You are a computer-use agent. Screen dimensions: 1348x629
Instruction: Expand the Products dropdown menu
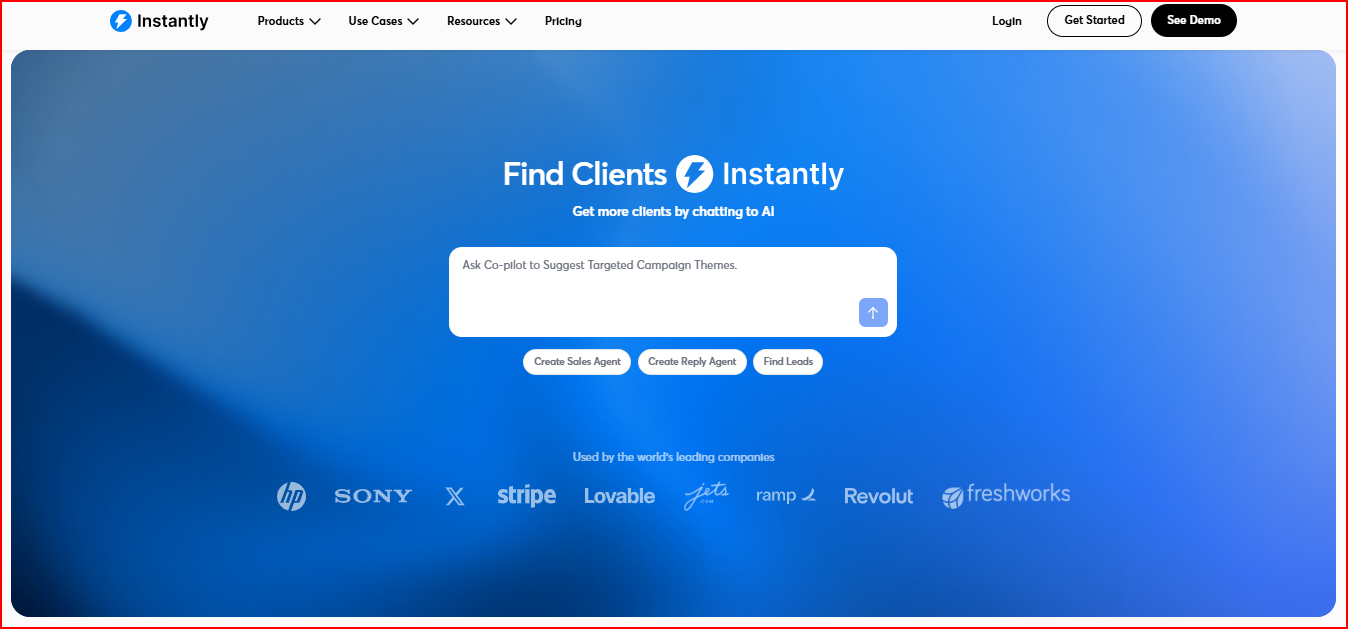pyautogui.click(x=289, y=21)
